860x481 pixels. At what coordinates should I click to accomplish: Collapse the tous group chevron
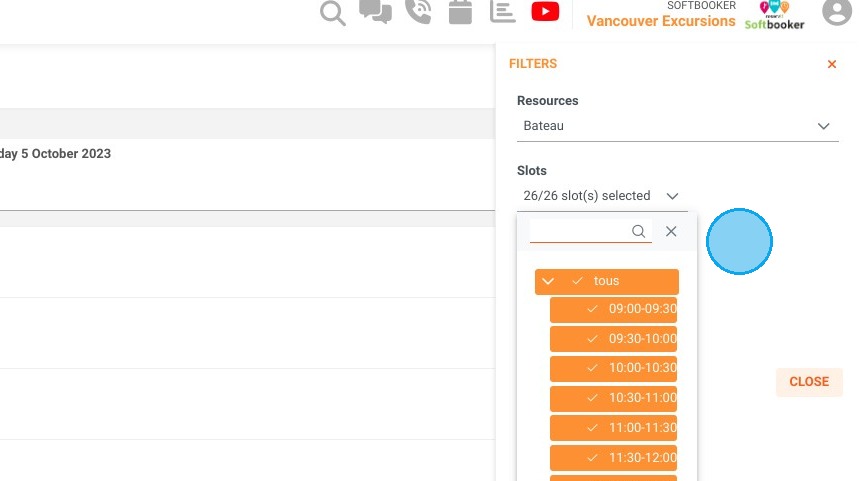[547, 281]
